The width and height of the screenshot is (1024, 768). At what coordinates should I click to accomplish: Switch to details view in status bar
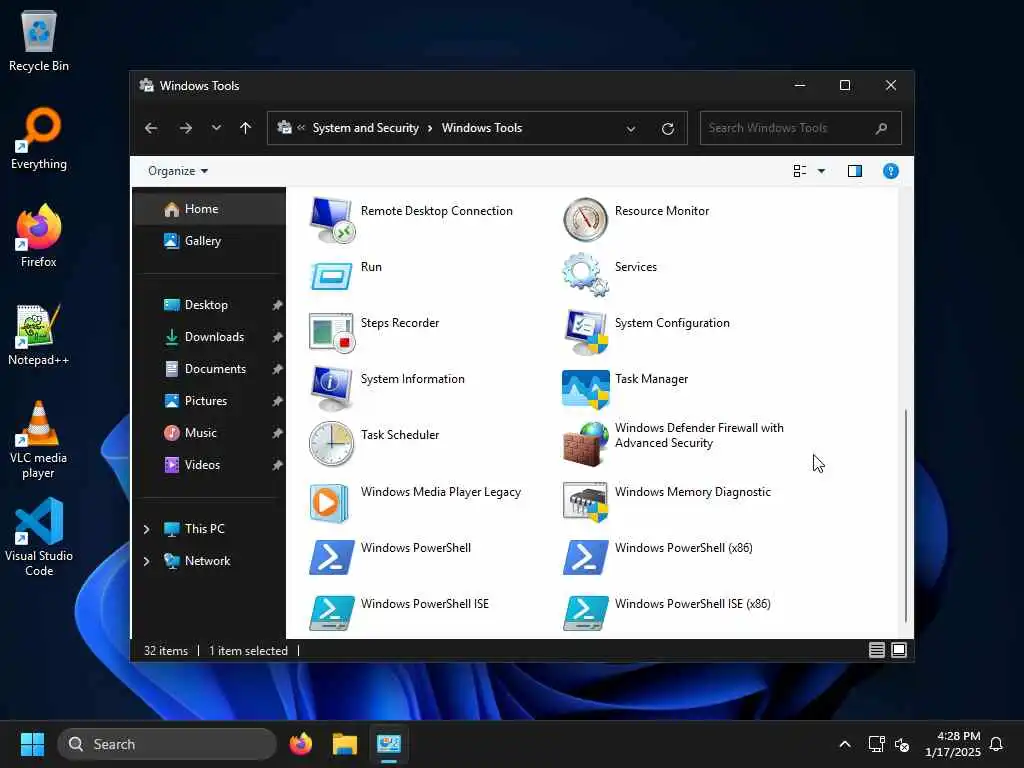tap(876, 650)
